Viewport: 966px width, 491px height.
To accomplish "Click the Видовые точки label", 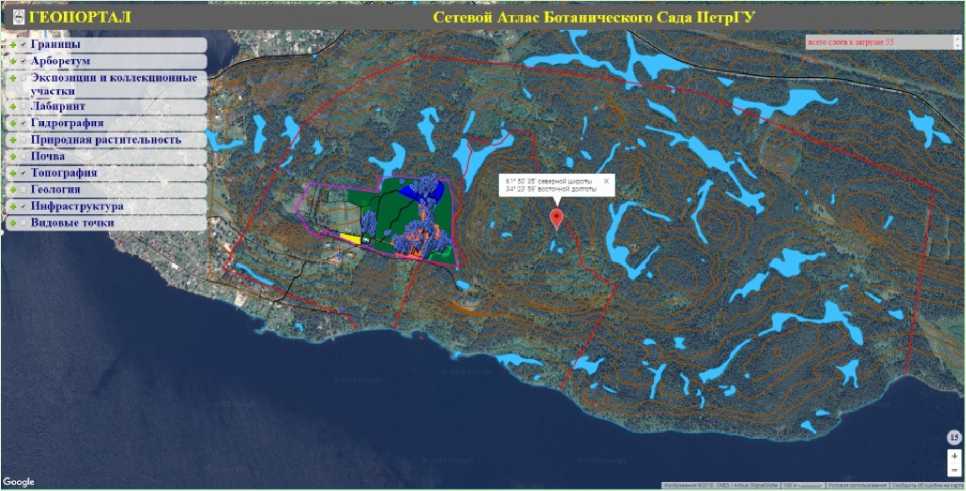I will [73, 223].
